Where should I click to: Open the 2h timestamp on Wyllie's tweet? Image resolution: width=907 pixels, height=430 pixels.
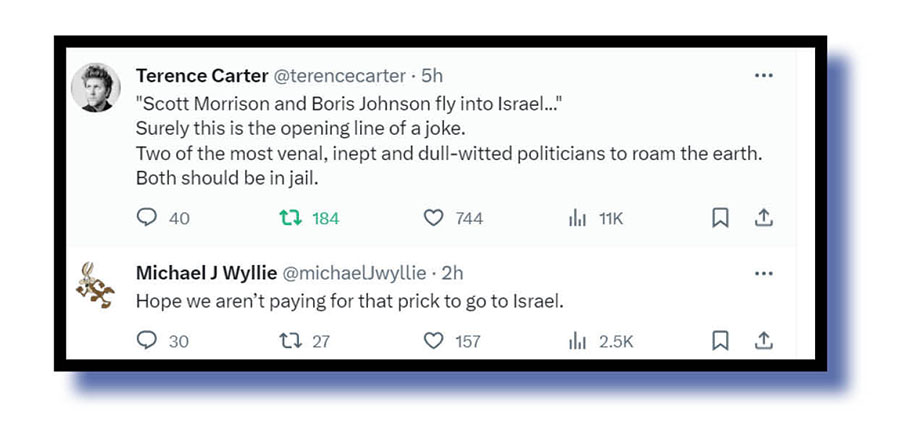tap(452, 273)
